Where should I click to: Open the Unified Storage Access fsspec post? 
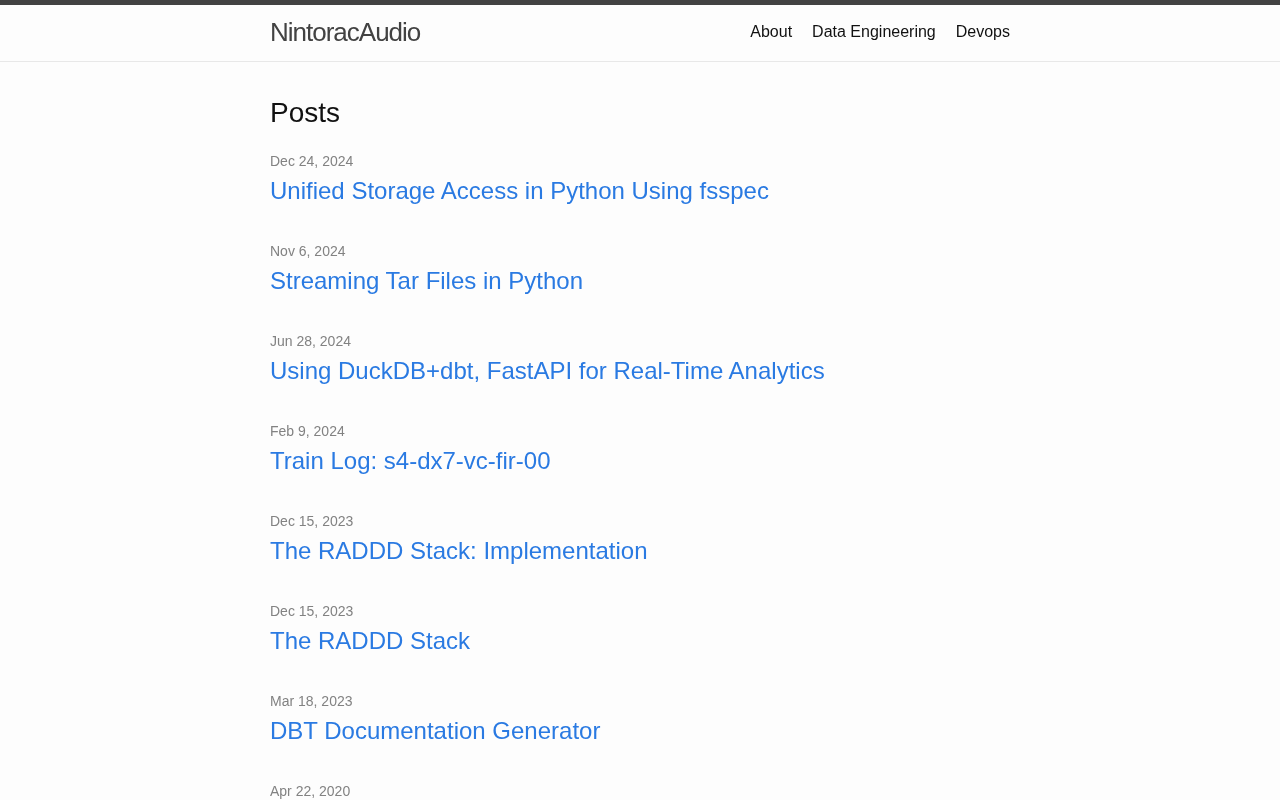click(x=519, y=191)
